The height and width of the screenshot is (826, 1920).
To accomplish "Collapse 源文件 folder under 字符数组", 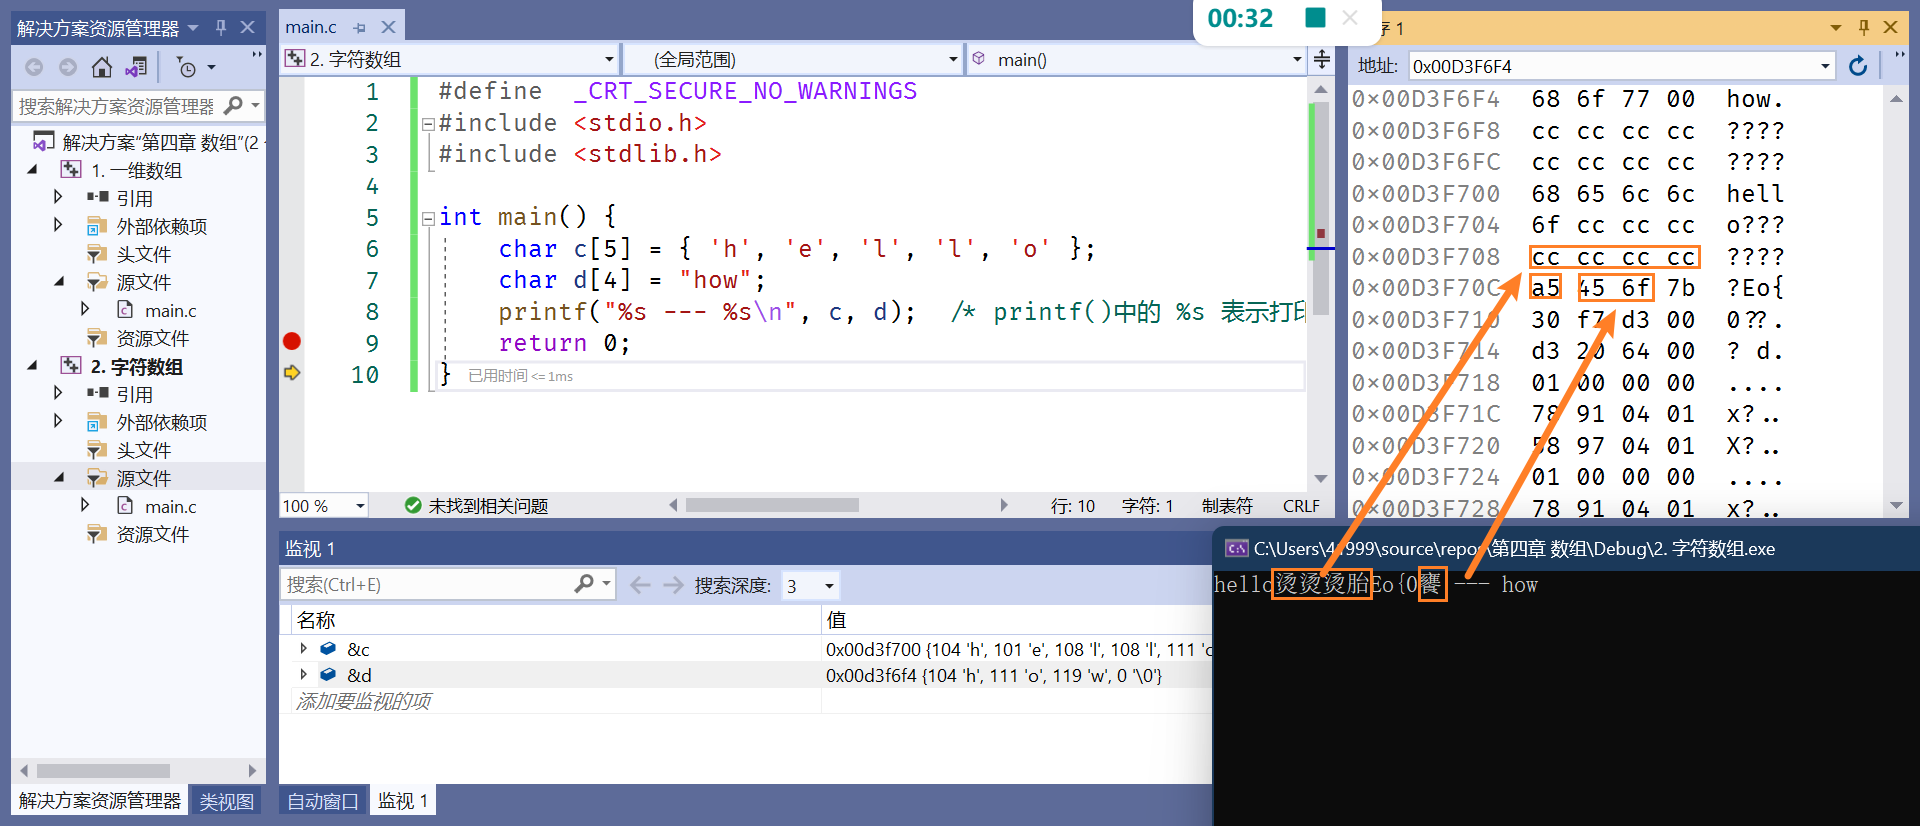I will [x=59, y=478].
